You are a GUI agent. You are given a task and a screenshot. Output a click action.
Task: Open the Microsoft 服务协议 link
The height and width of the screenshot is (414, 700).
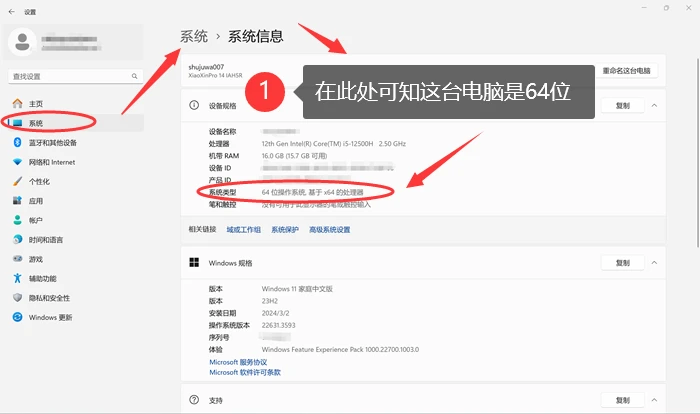pyautogui.click(x=238, y=362)
